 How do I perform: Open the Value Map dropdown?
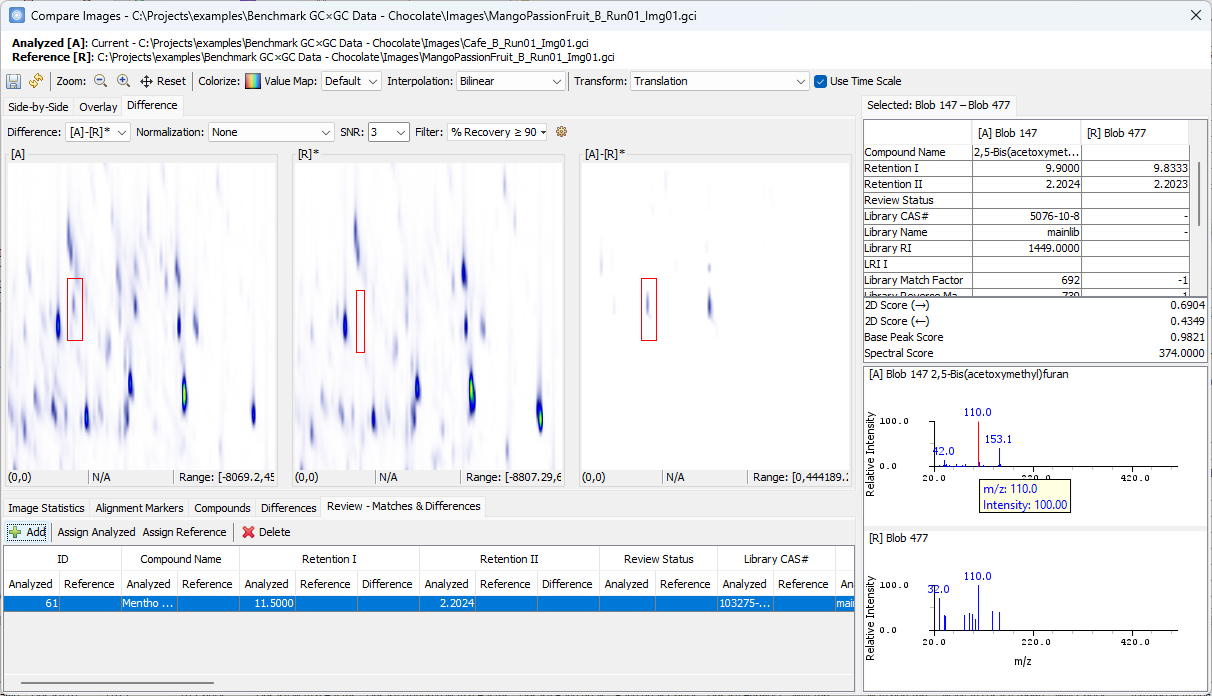[x=351, y=81]
